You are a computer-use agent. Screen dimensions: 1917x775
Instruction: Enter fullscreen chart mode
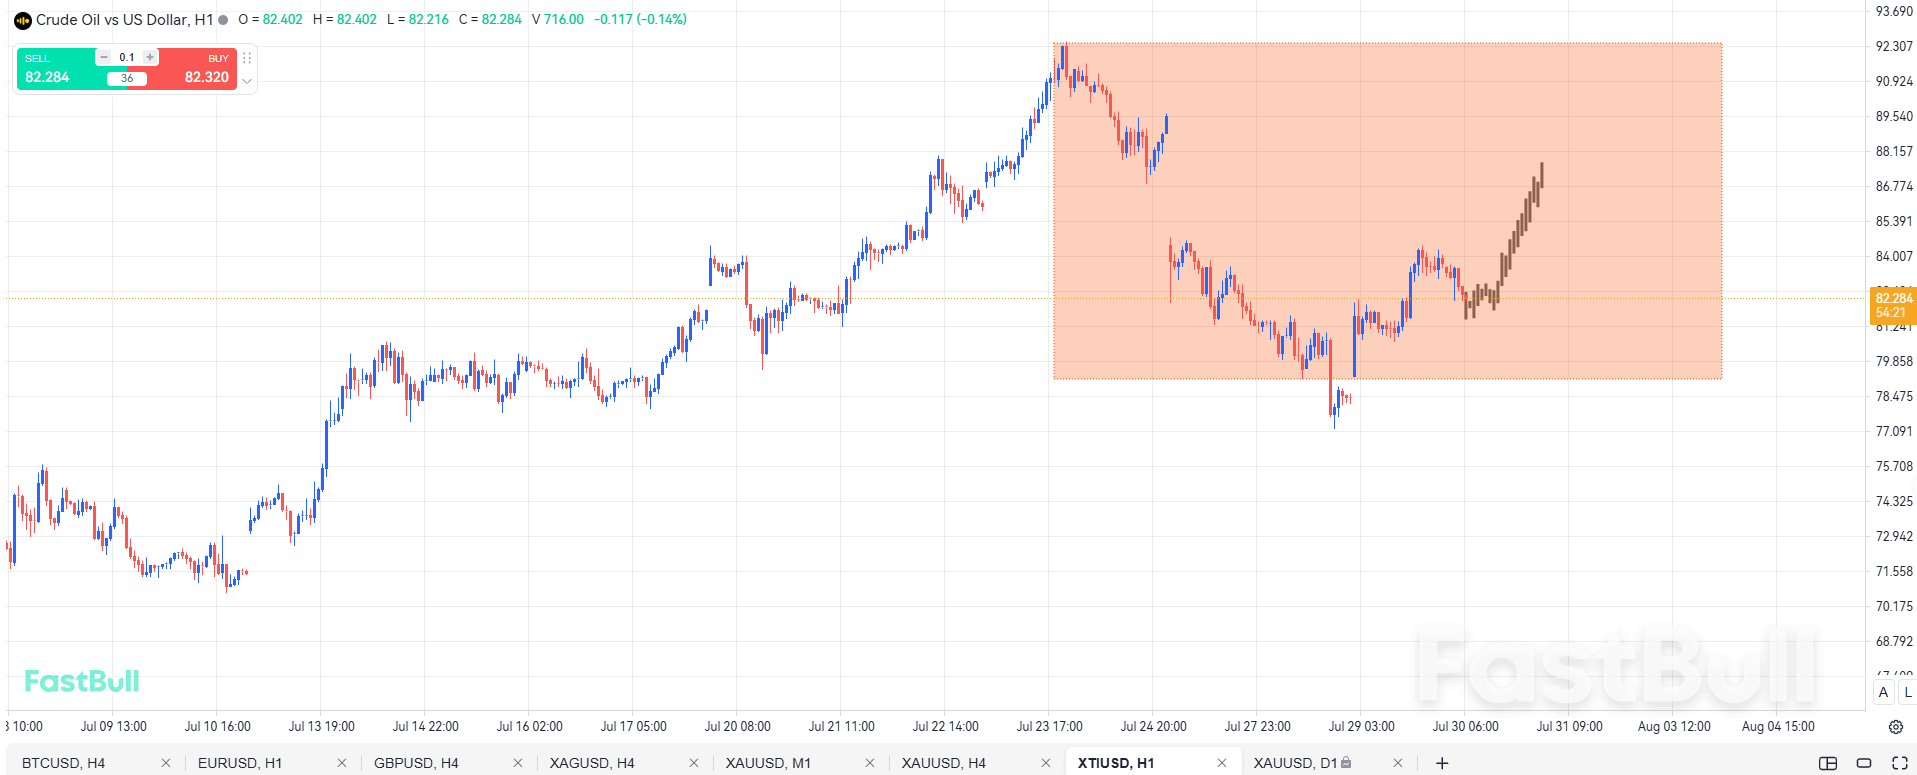(1900, 763)
